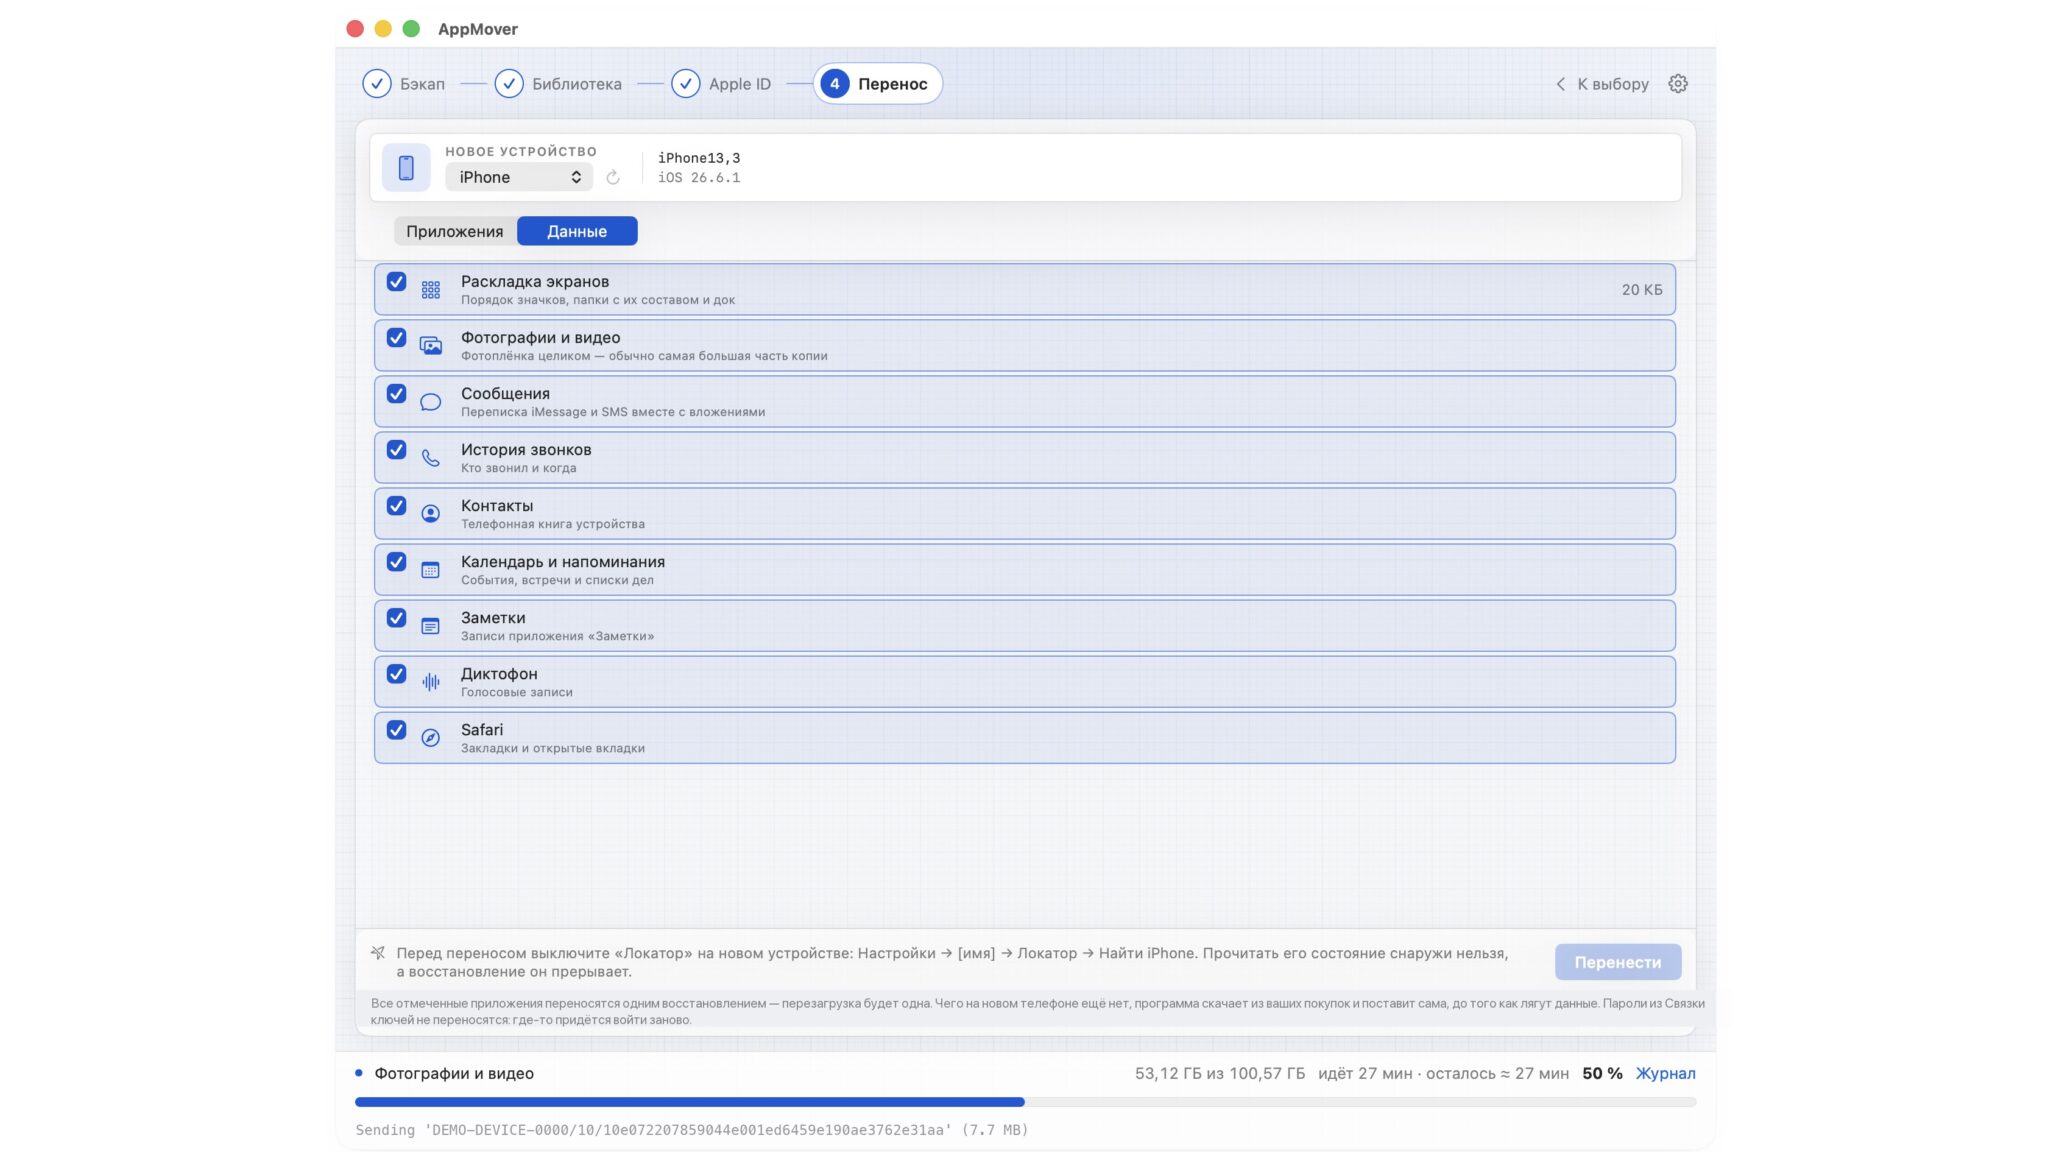Click the transfer progress bar

1025,1102
